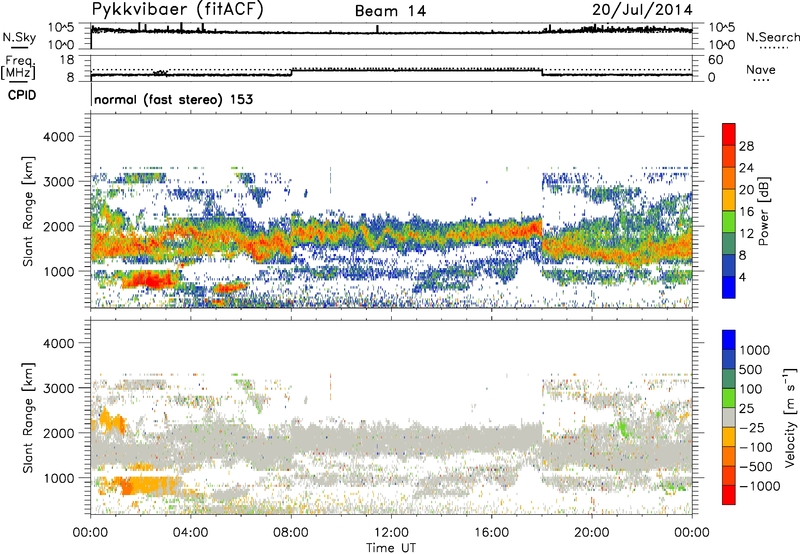Select the CPID row label
The height and width of the screenshot is (554, 800).
(x=22, y=95)
